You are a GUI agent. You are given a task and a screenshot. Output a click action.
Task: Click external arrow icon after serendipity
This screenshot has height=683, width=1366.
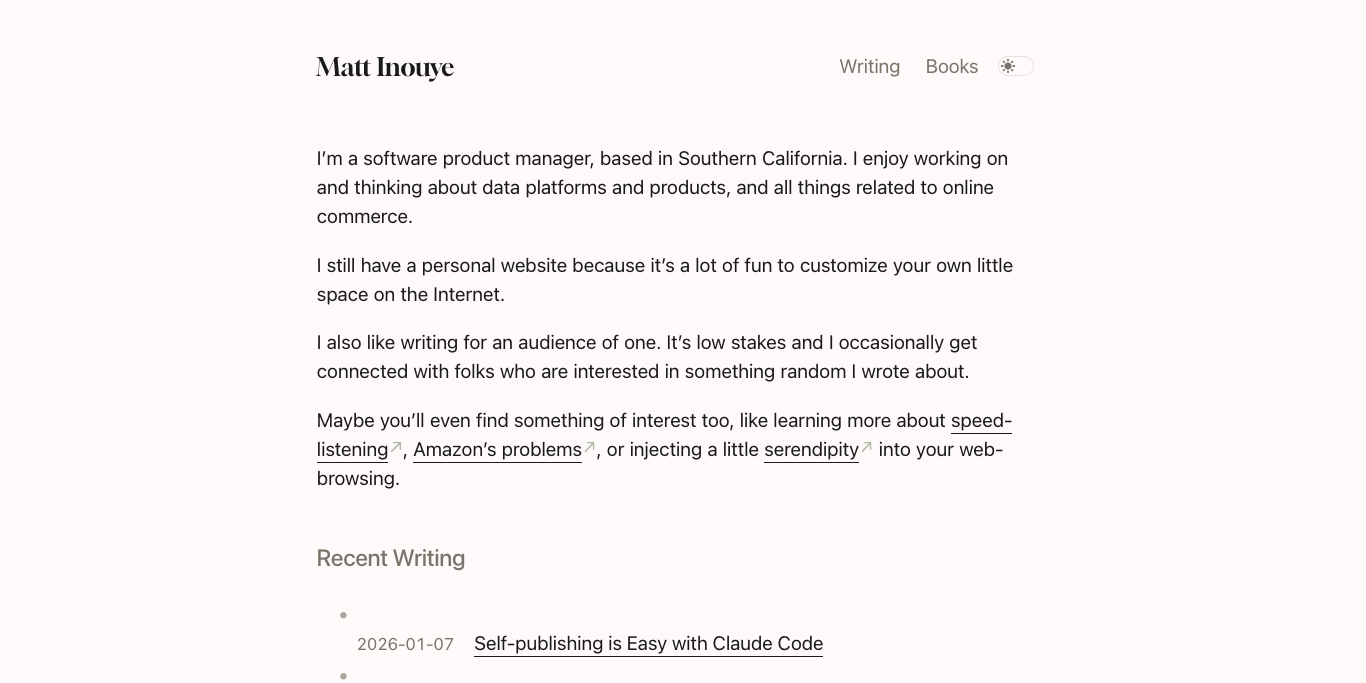[867, 448]
